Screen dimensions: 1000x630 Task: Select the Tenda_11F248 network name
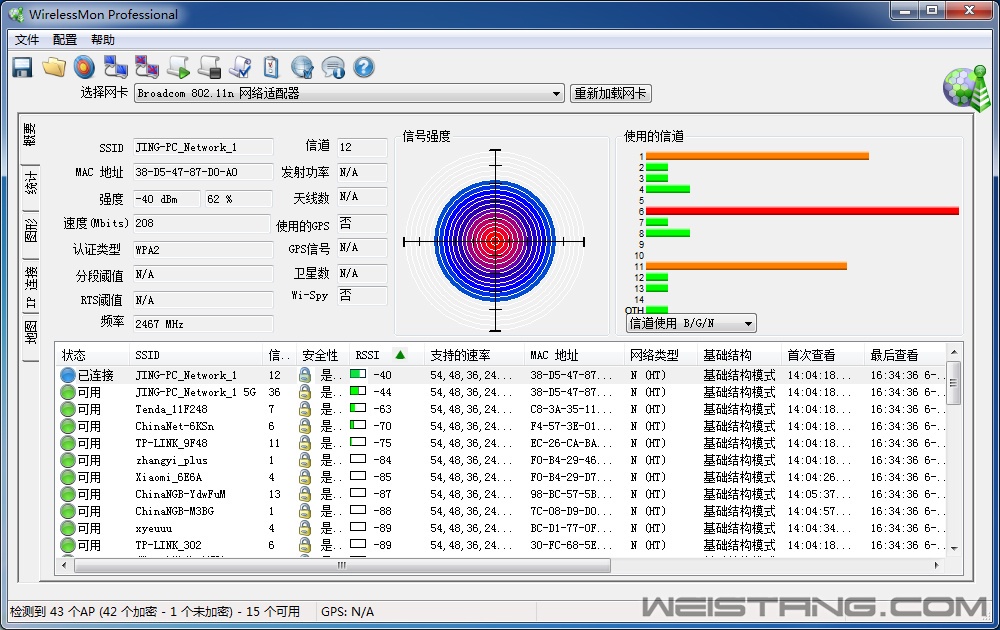click(x=171, y=409)
